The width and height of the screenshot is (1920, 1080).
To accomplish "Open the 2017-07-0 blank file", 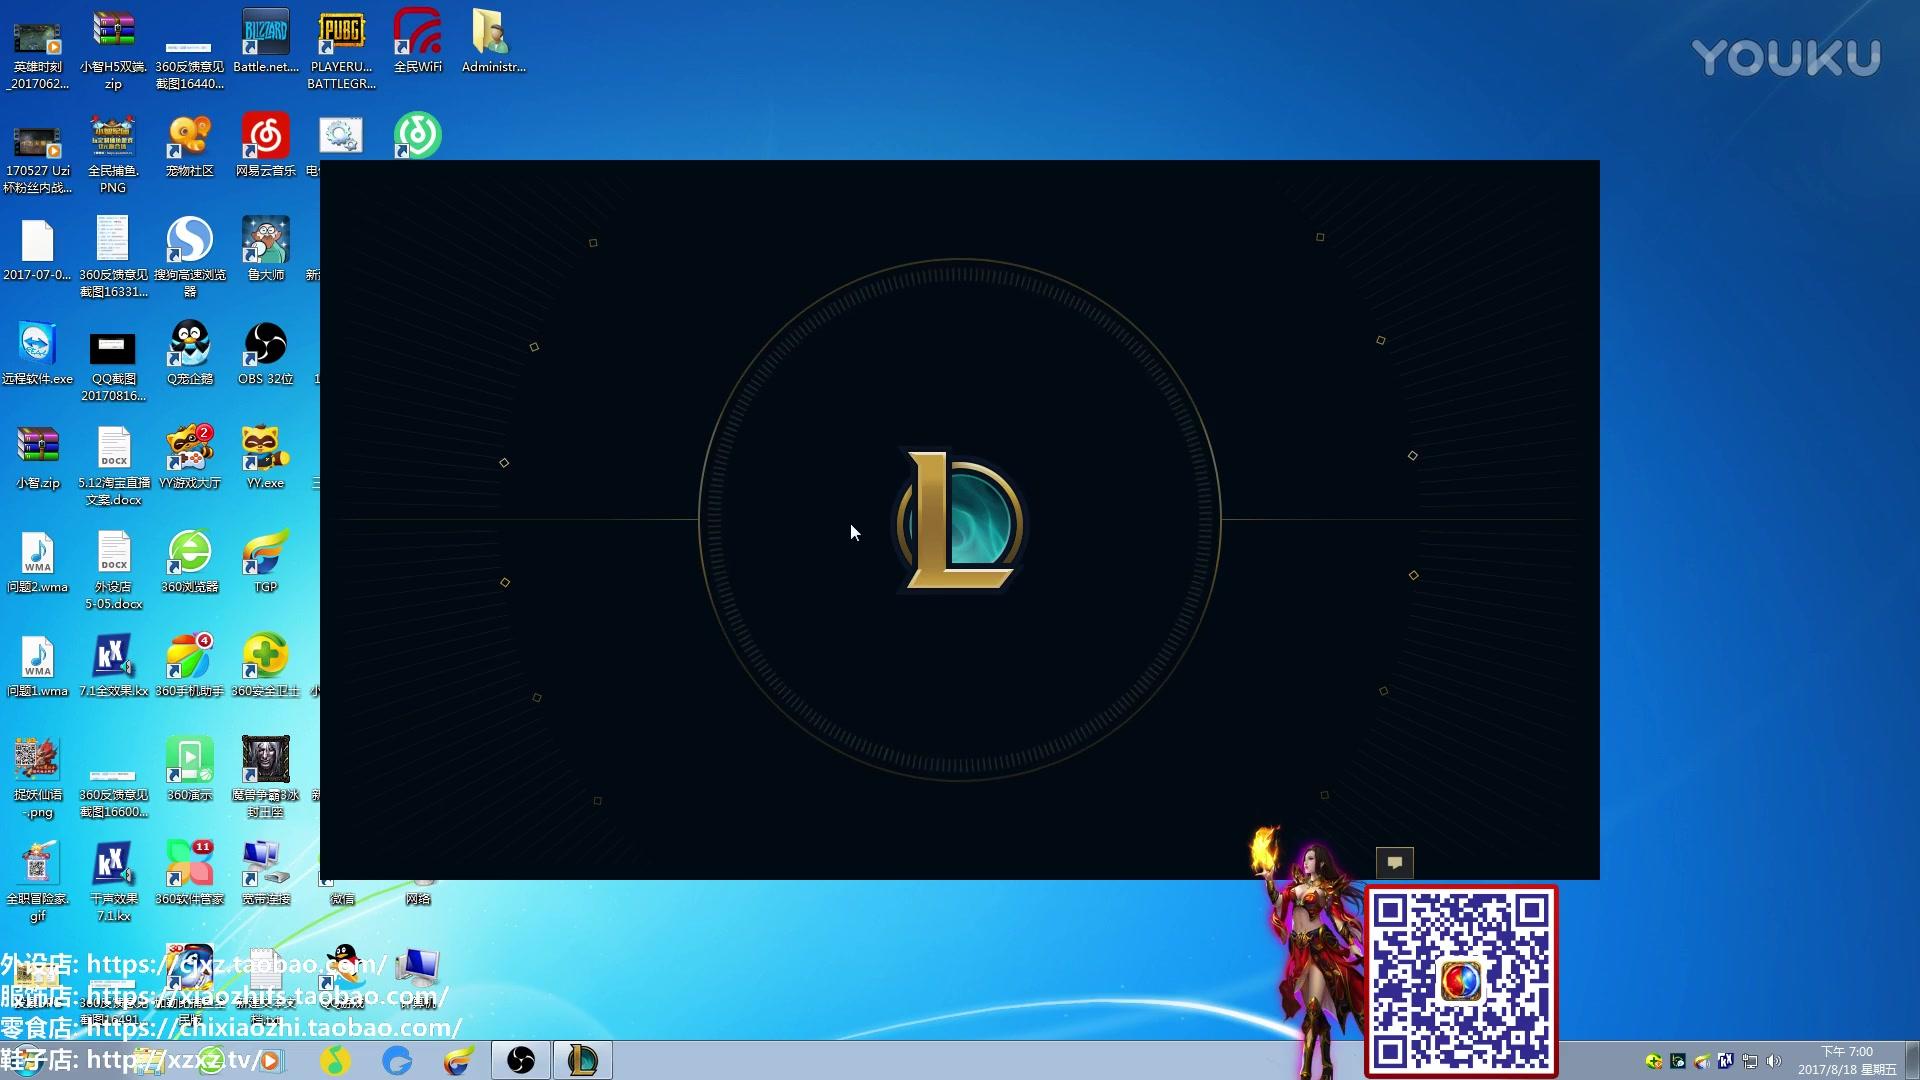I will pyautogui.click(x=37, y=249).
